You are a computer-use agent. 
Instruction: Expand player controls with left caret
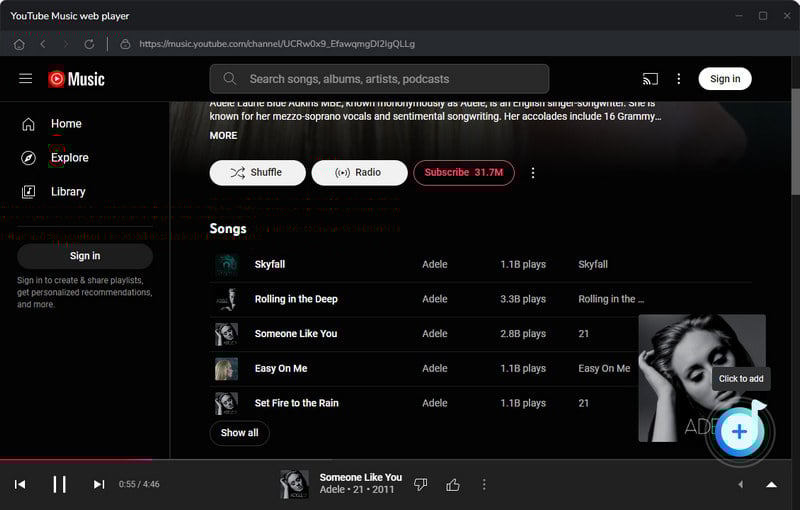[741, 484]
